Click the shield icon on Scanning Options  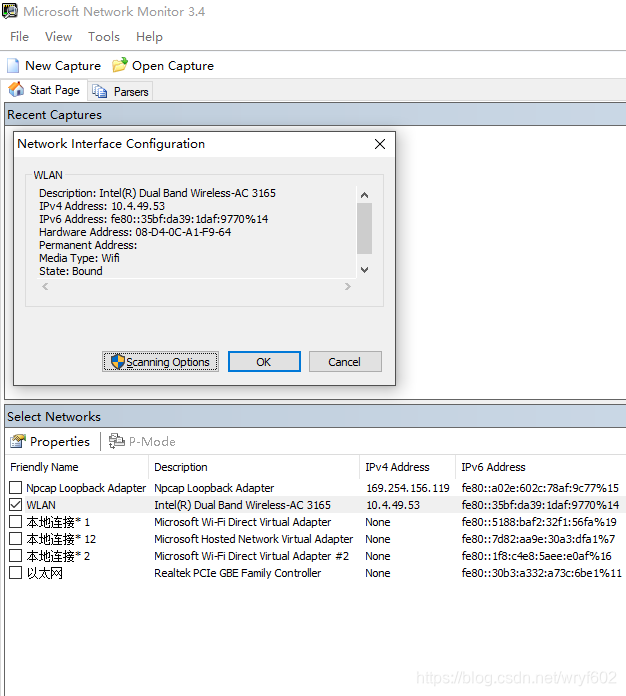point(118,361)
